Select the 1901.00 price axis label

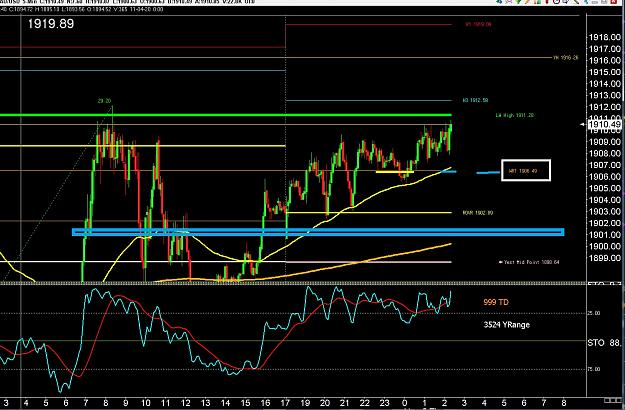coord(605,235)
